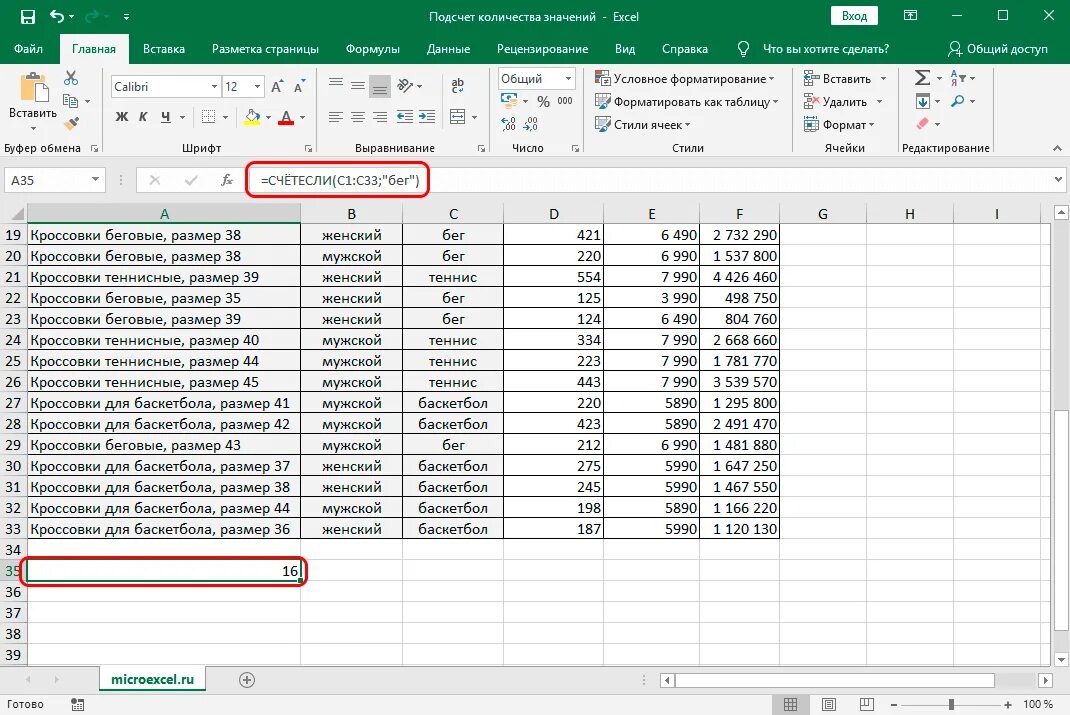The width and height of the screenshot is (1070, 715).
Task: Apply percent style number format
Action: 543,101
